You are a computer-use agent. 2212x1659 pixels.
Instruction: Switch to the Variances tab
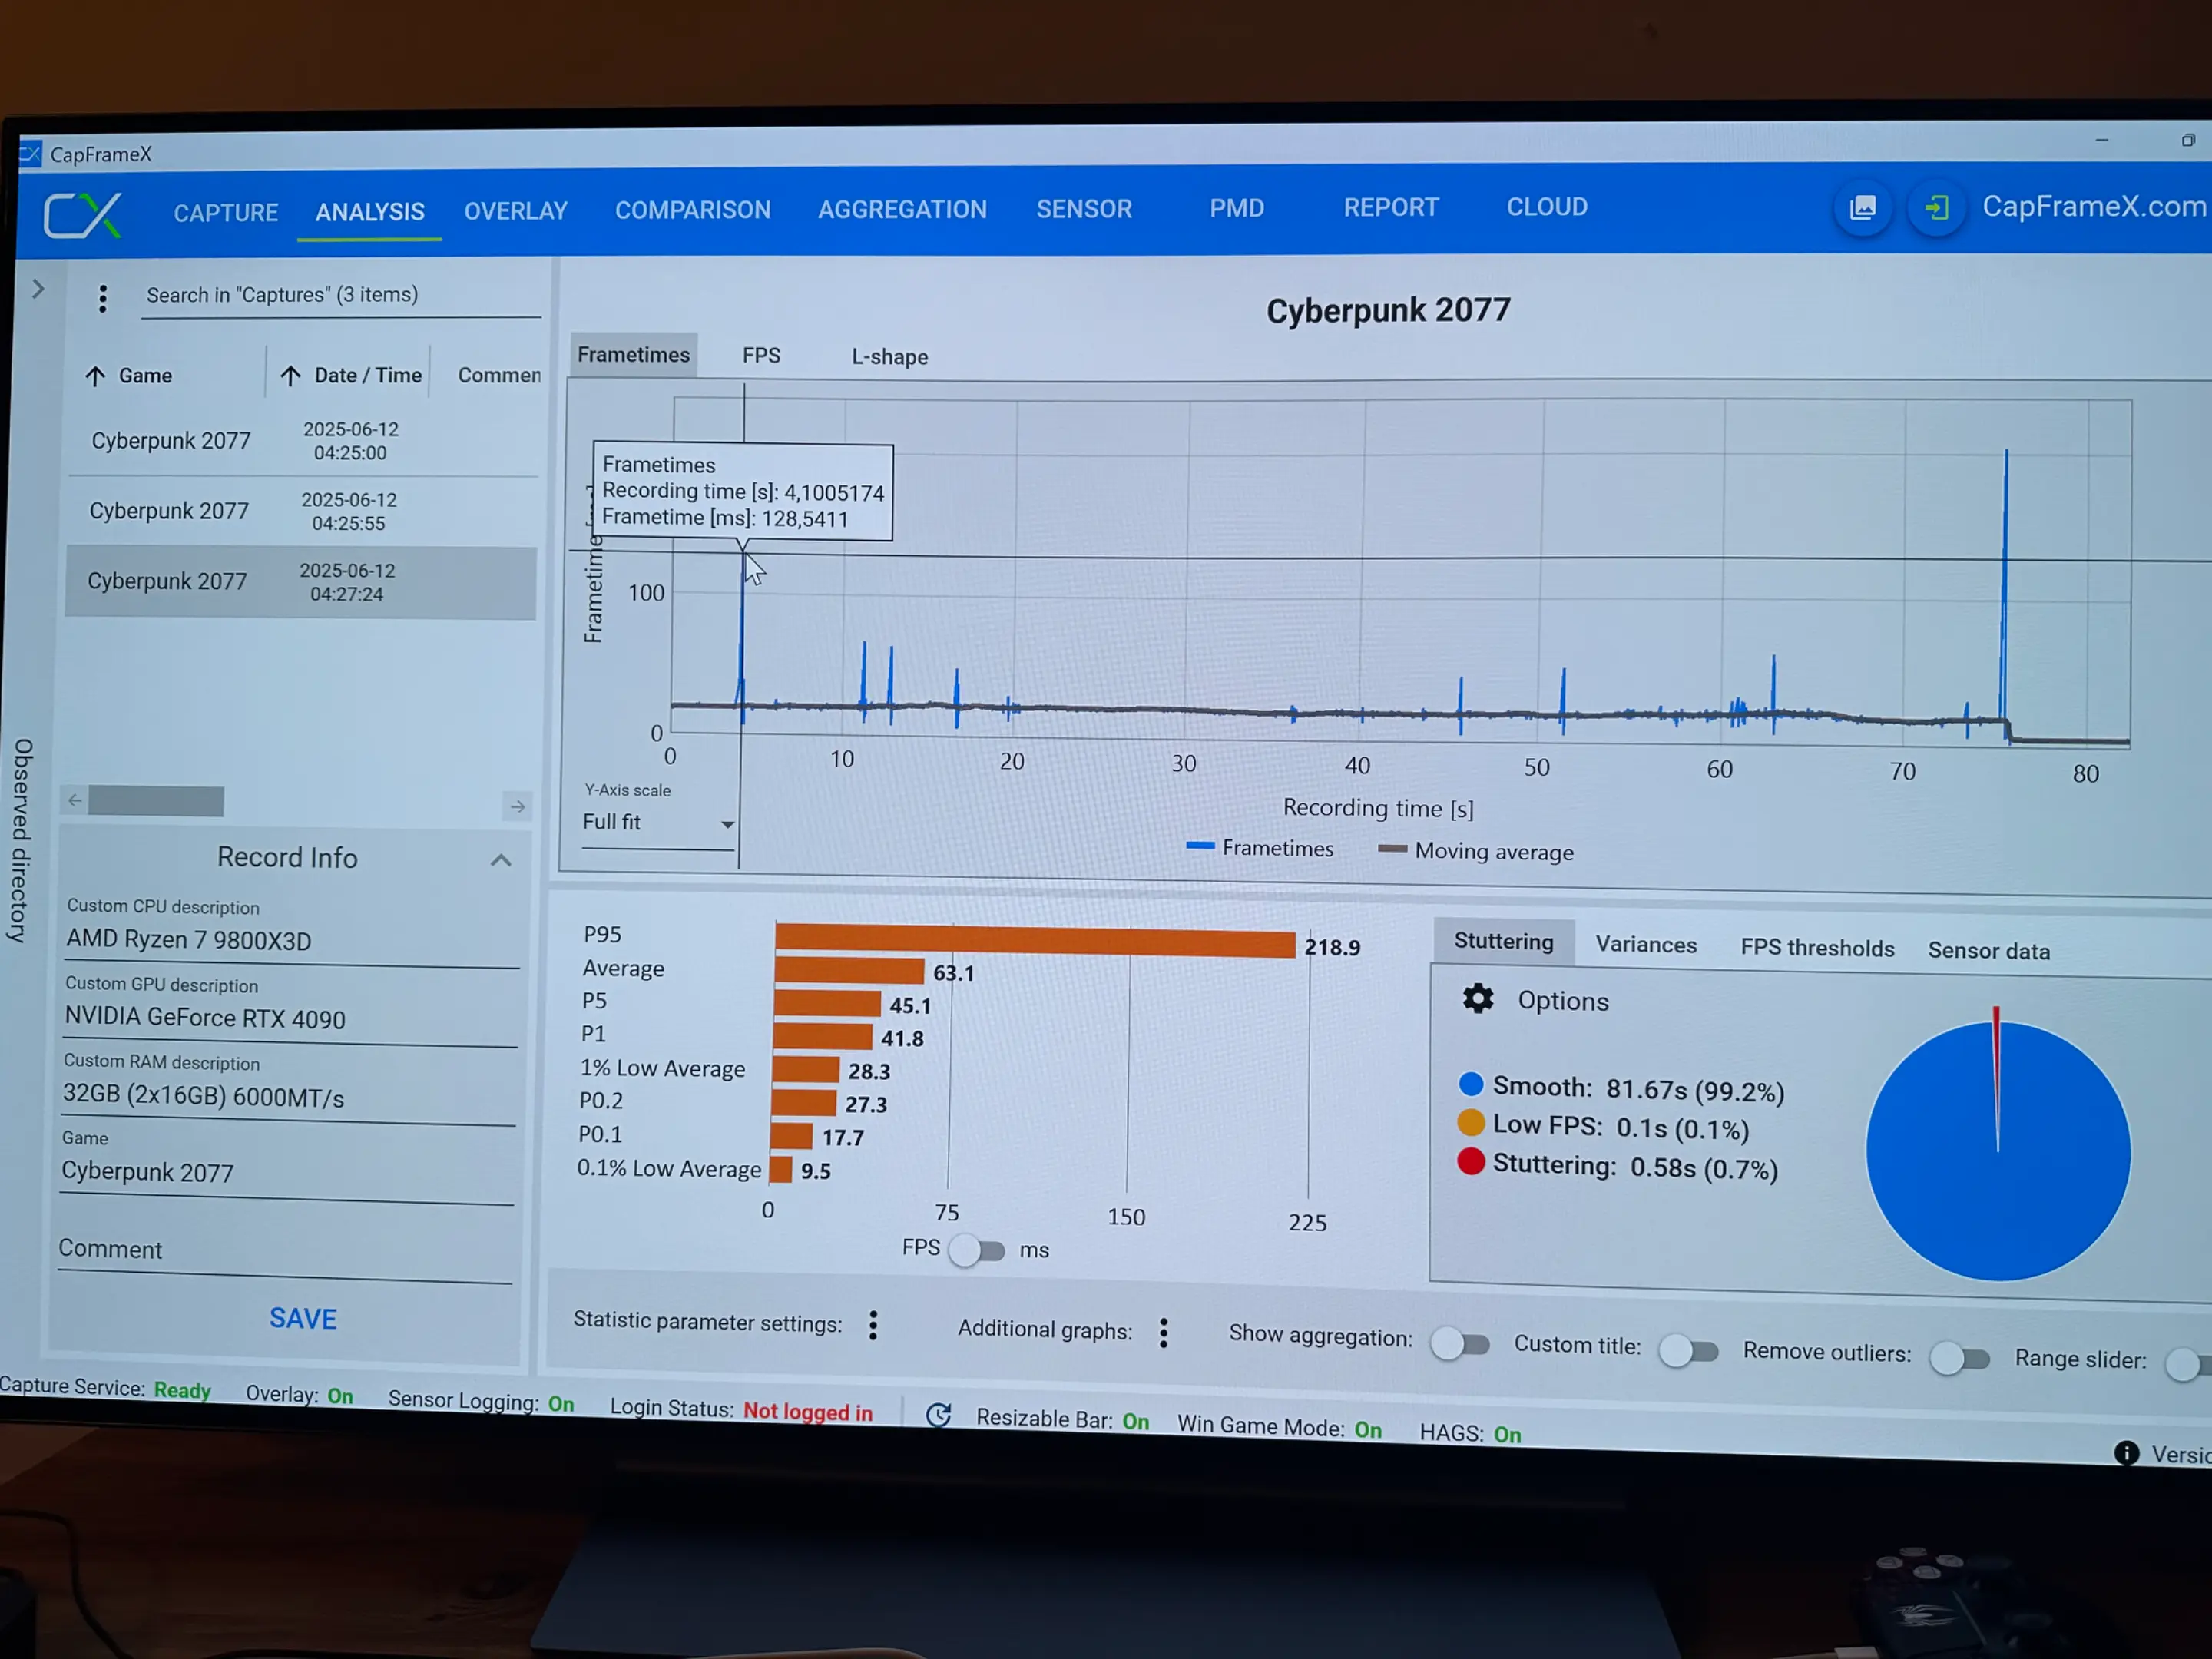[1646, 945]
